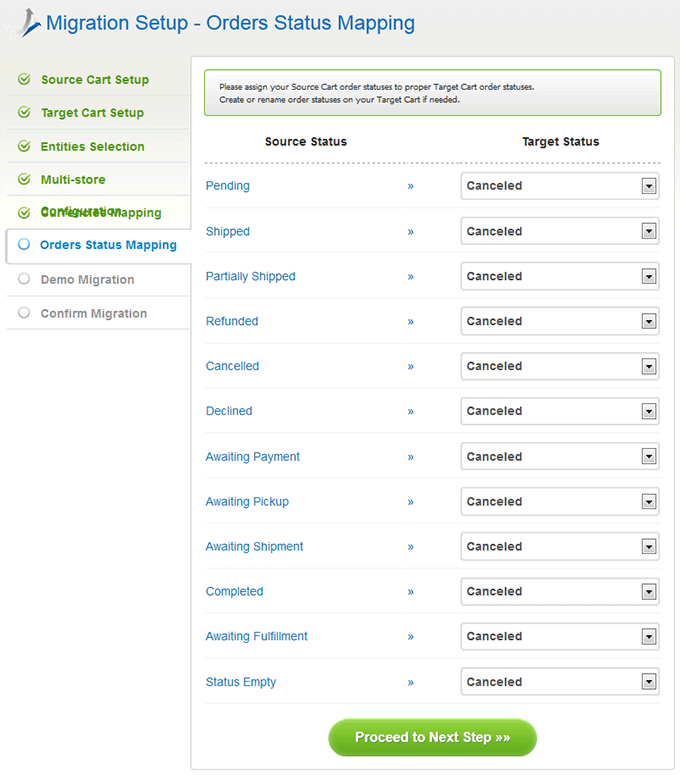Click the Pending source status link

click(x=228, y=186)
